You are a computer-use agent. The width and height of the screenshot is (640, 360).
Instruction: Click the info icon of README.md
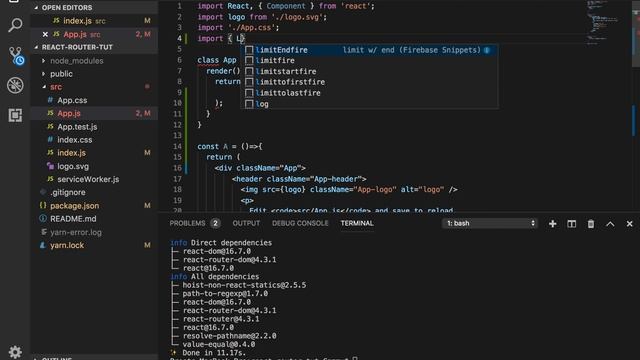pos(43,218)
